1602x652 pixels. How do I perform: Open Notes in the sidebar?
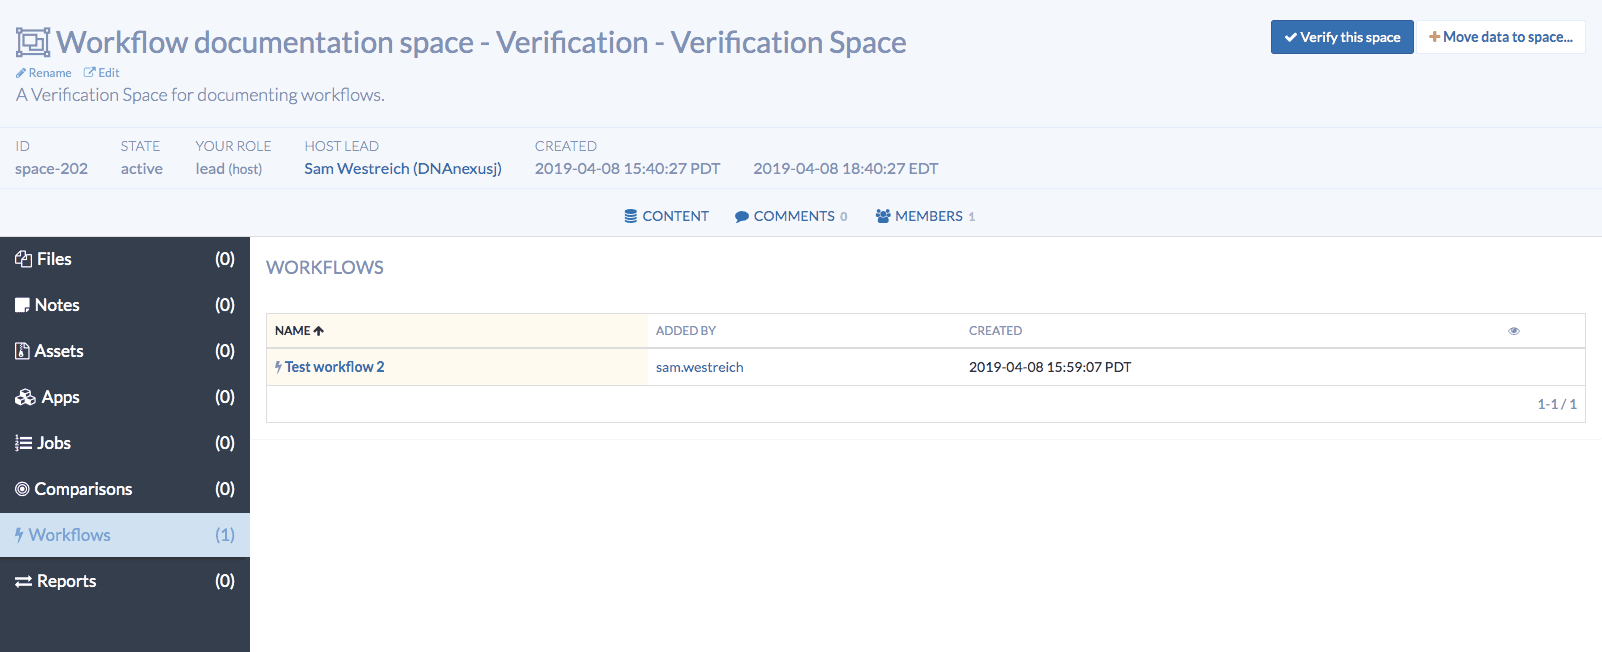coord(125,305)
